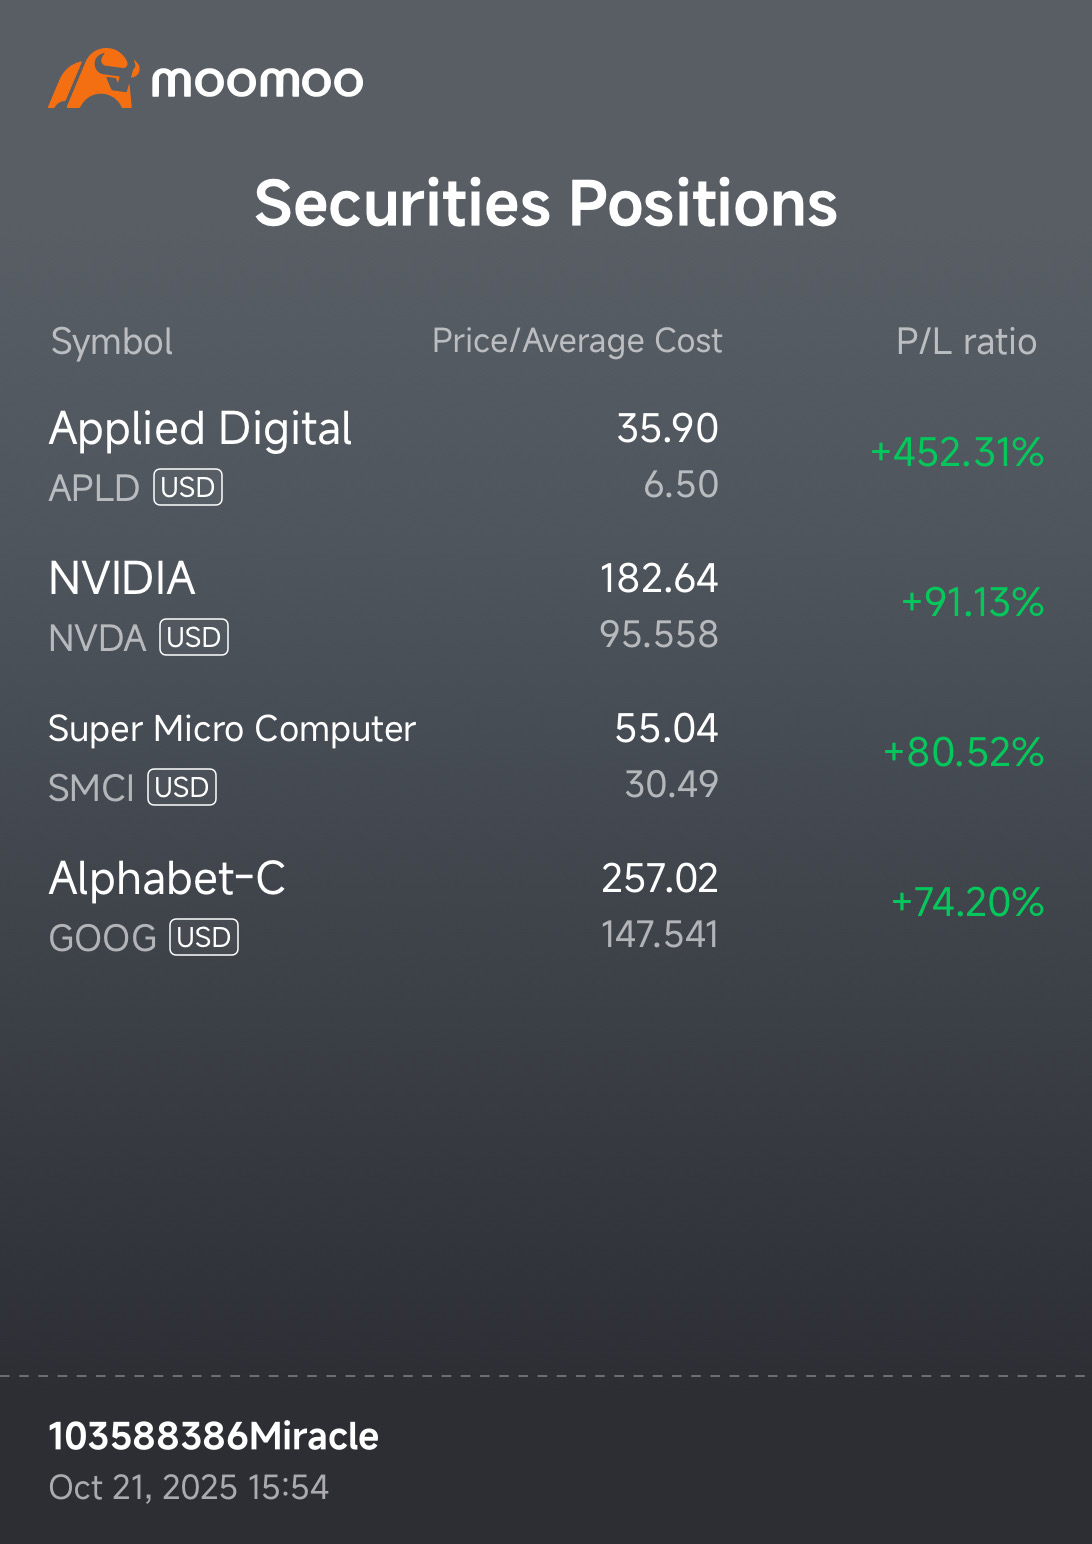Click the USD badge beside NVDA

click(x=194, y=637)
